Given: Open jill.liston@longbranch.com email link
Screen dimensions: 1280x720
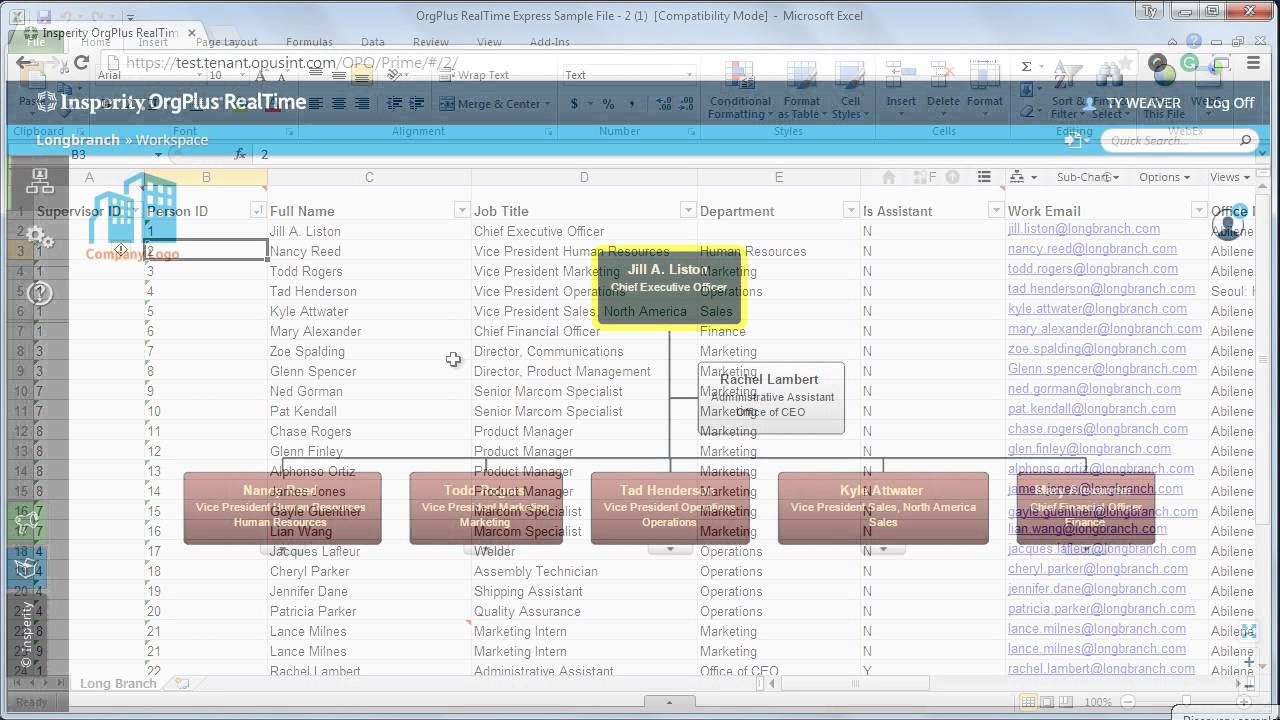Looking at the screenshot, I should [x=1084, y=229].
